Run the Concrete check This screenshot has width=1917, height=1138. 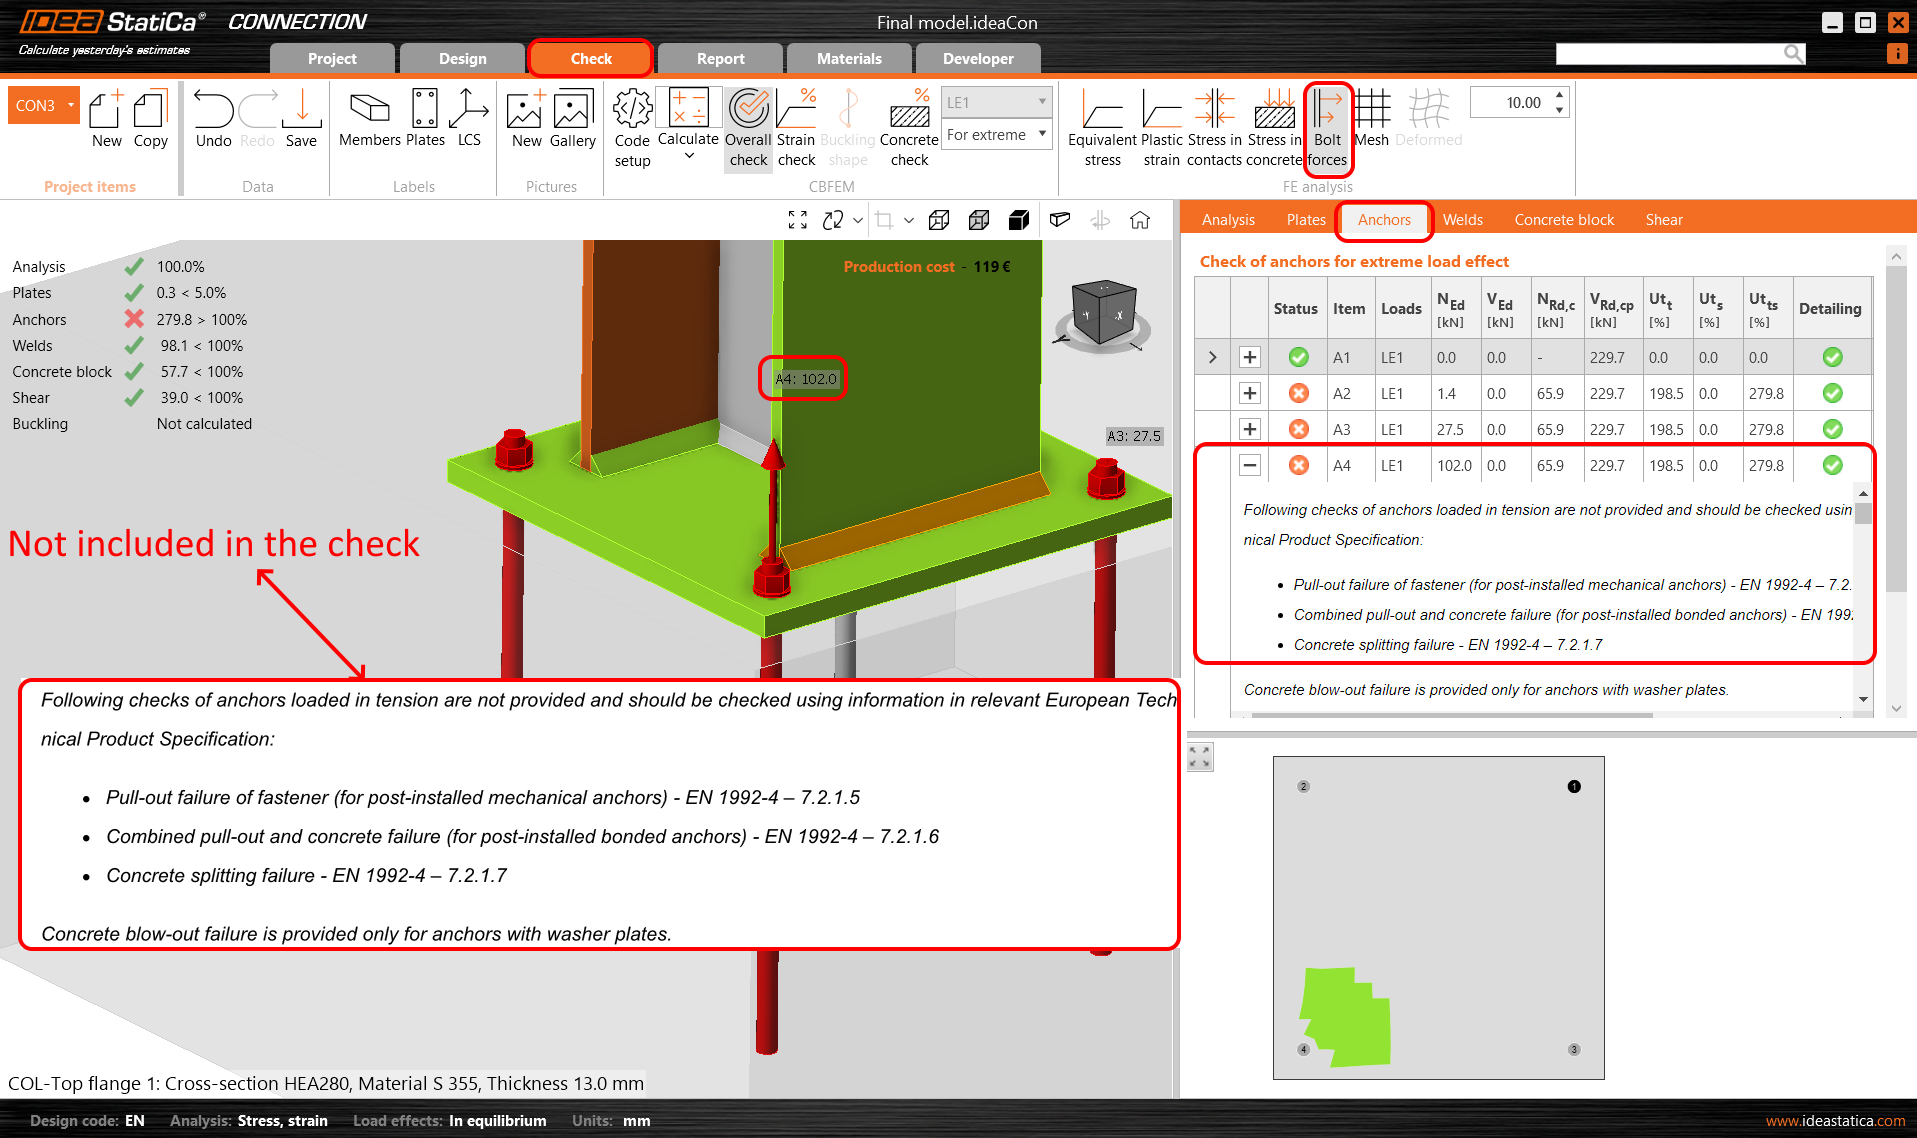point(909,128)
